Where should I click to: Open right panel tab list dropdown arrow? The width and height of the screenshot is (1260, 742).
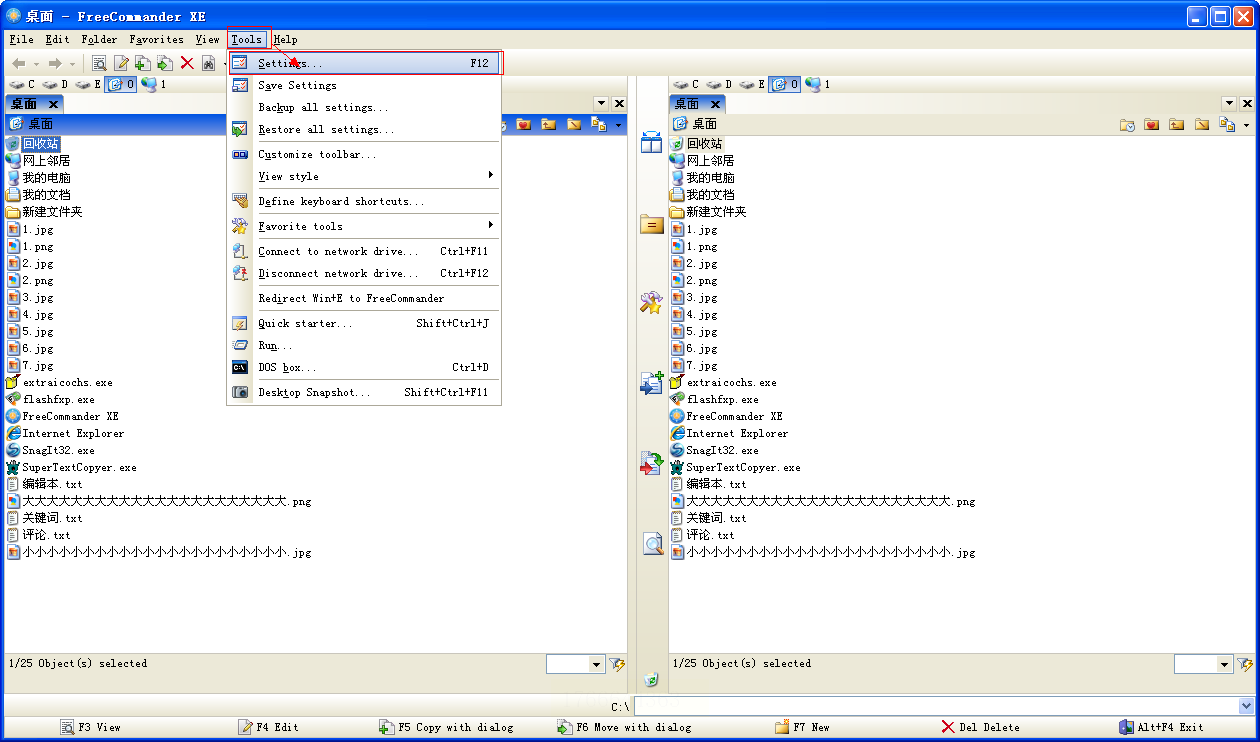tap(1229, 103)
